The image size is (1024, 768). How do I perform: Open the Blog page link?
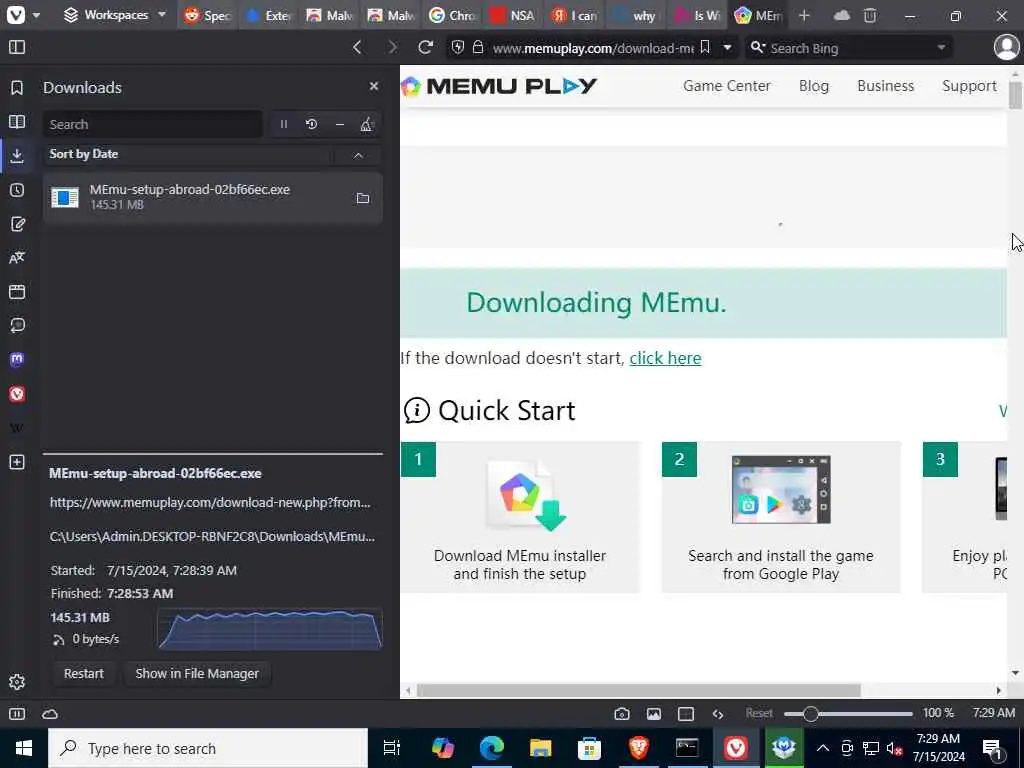point(814,86)
